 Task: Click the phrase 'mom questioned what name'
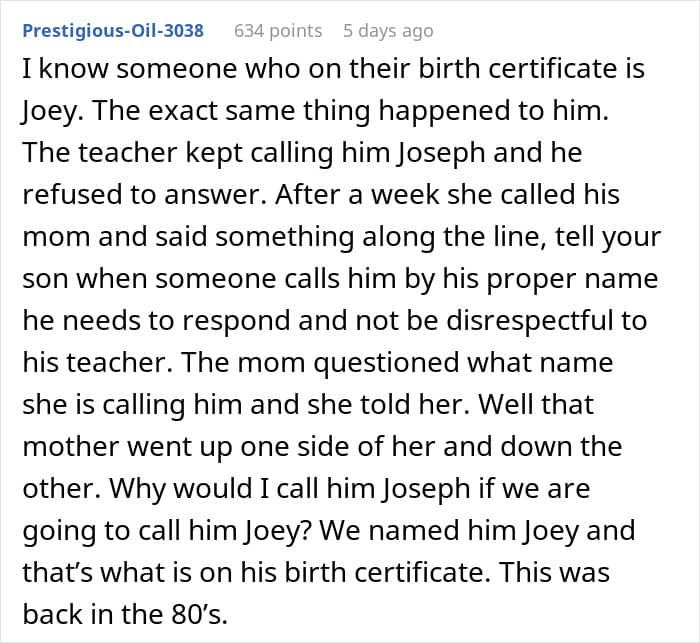click(425, 363)
